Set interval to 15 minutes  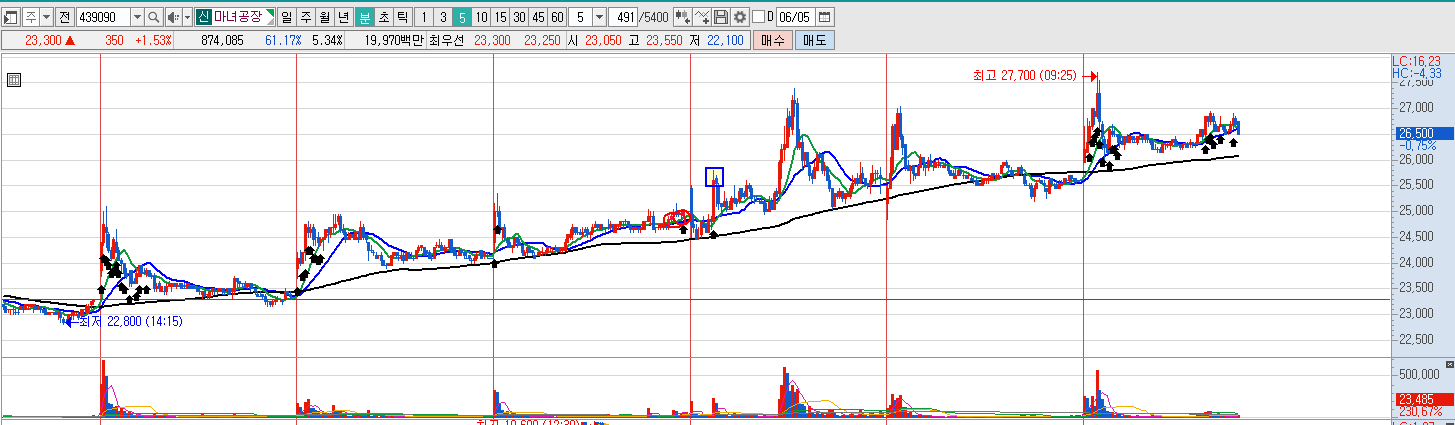click(501, 17)
